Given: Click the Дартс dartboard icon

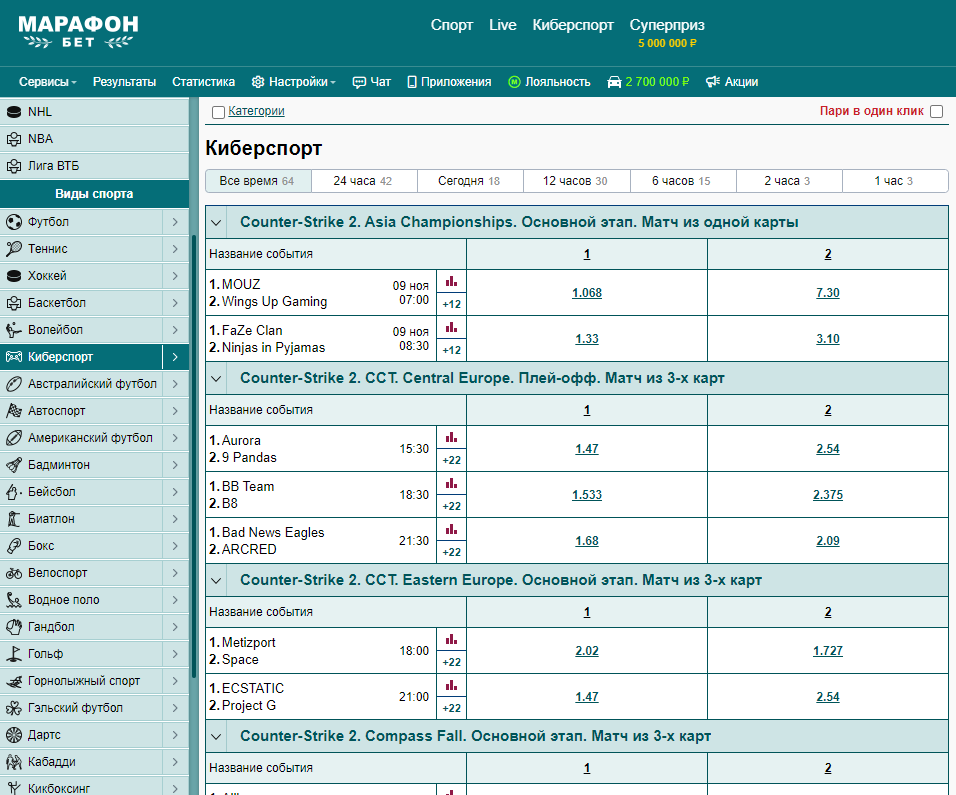Looking at the screenshot, I should coord(13,735).
